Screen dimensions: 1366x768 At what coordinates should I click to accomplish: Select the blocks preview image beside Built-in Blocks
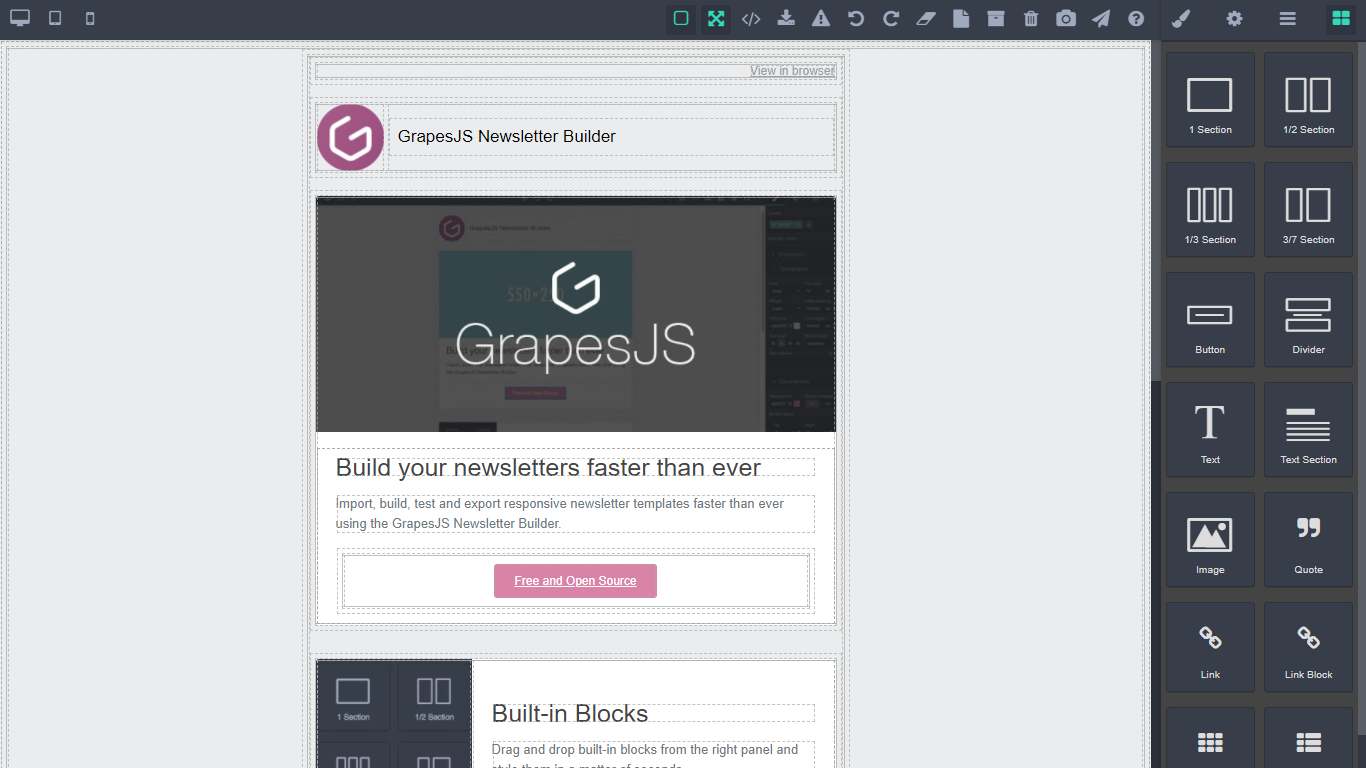[x=394, y=714]
